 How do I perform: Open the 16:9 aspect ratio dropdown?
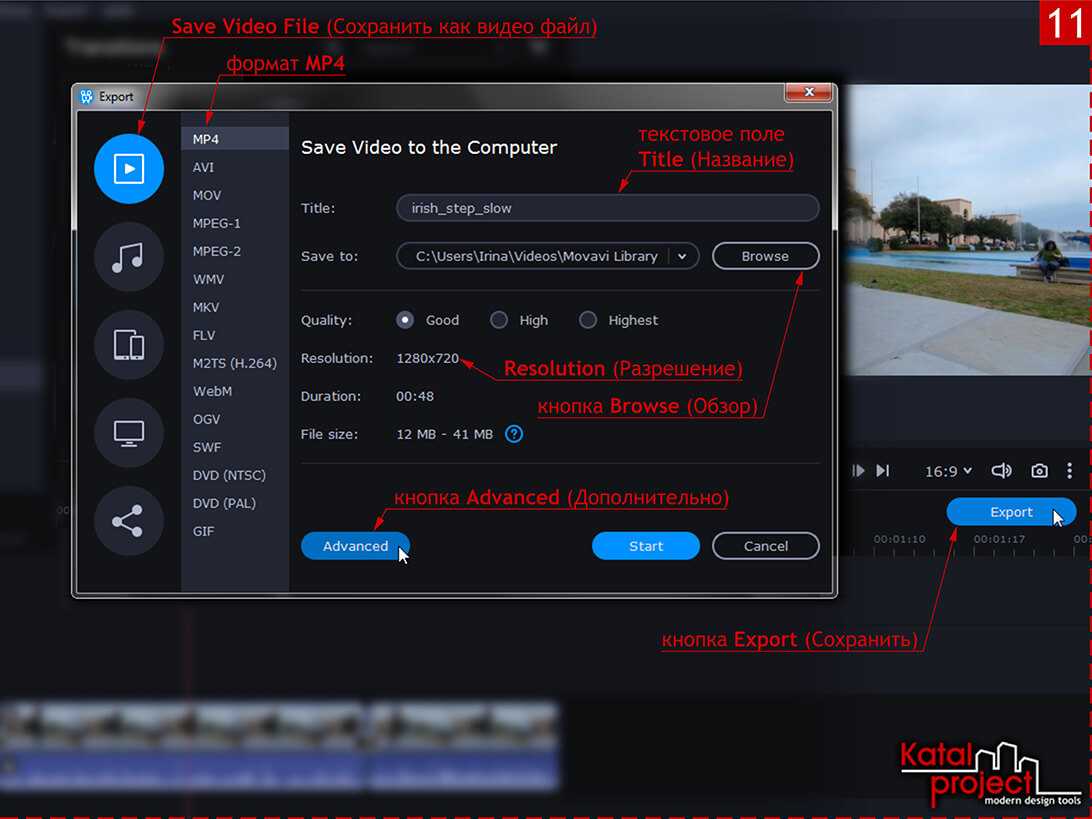(948, 471)
